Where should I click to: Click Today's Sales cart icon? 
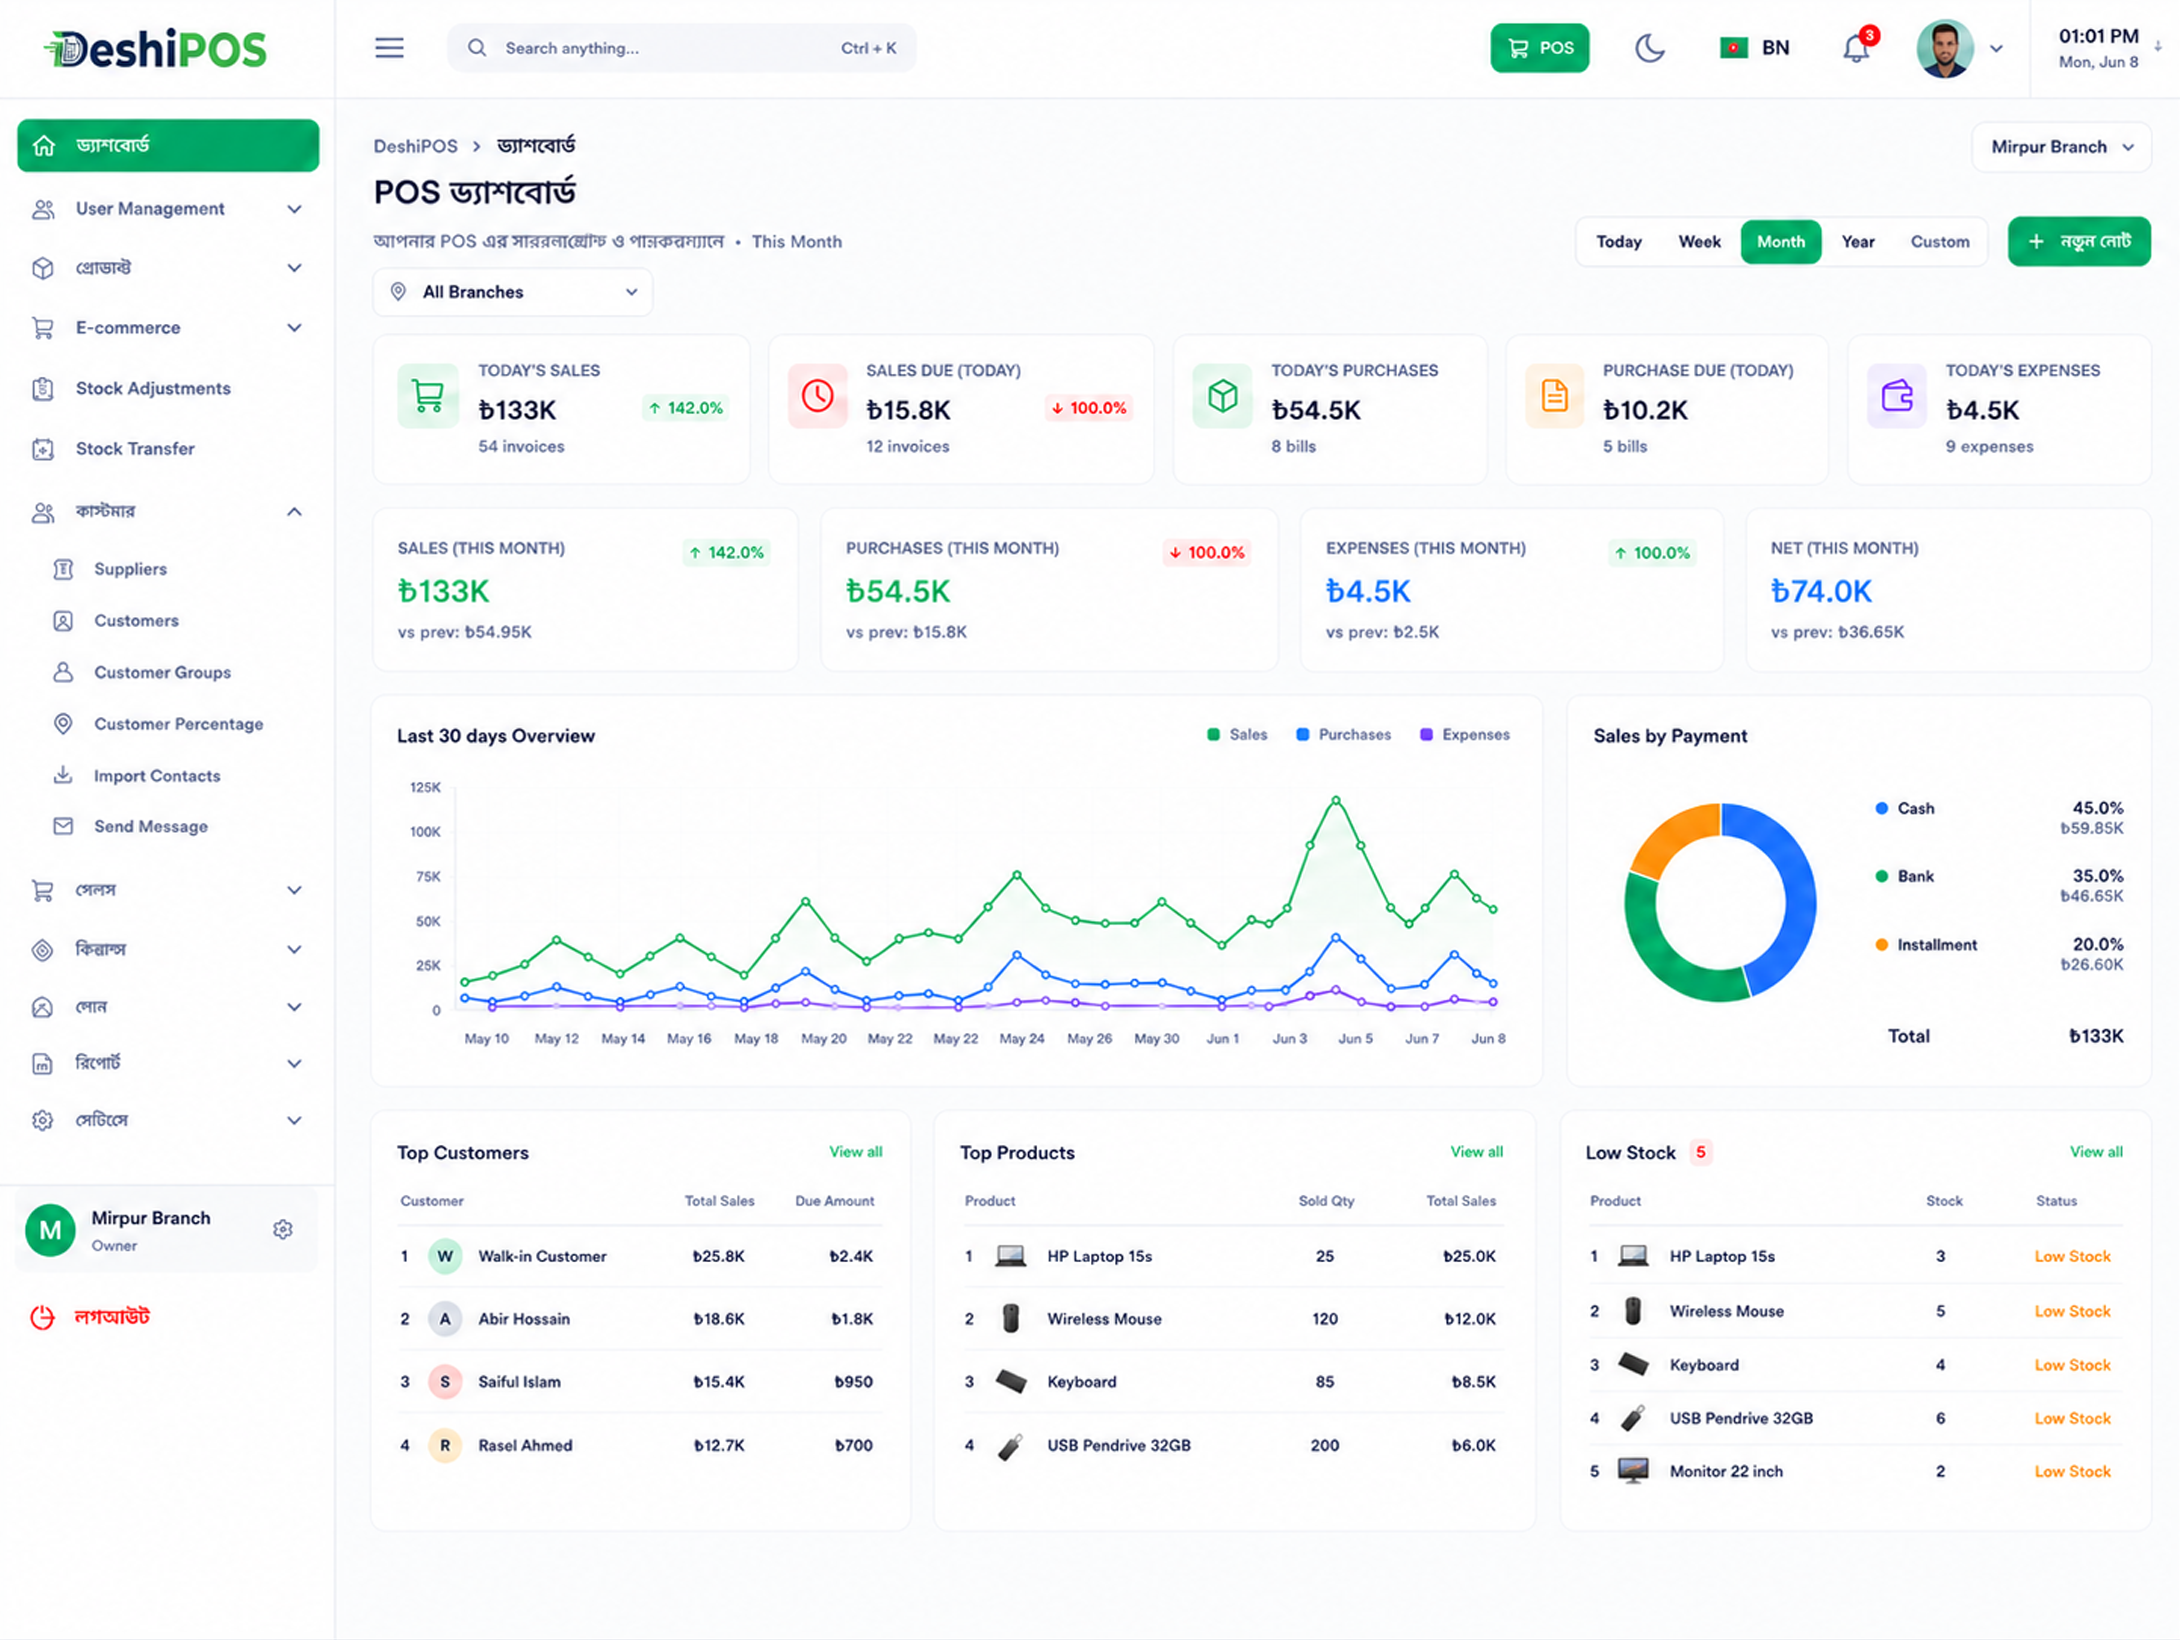[428, 397]
